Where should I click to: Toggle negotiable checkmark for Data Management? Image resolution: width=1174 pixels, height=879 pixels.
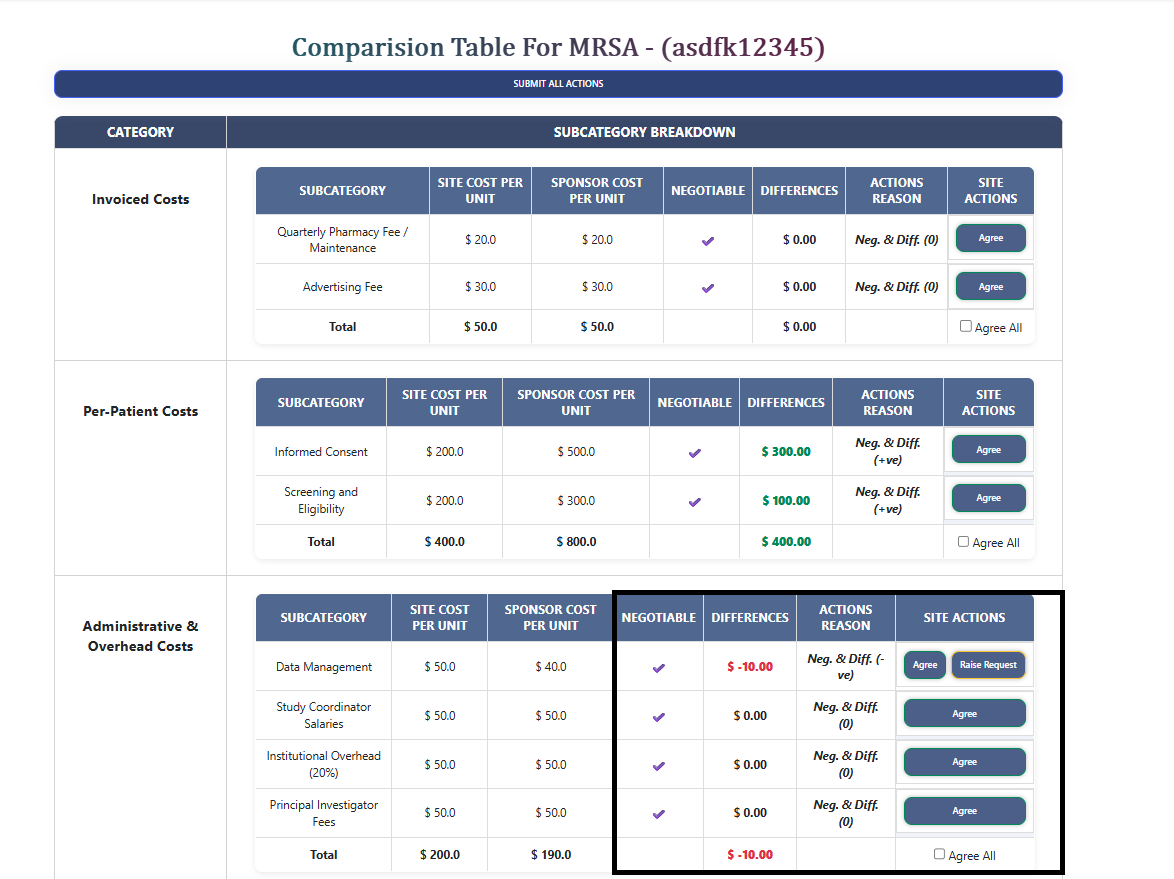tap(658, 665)
